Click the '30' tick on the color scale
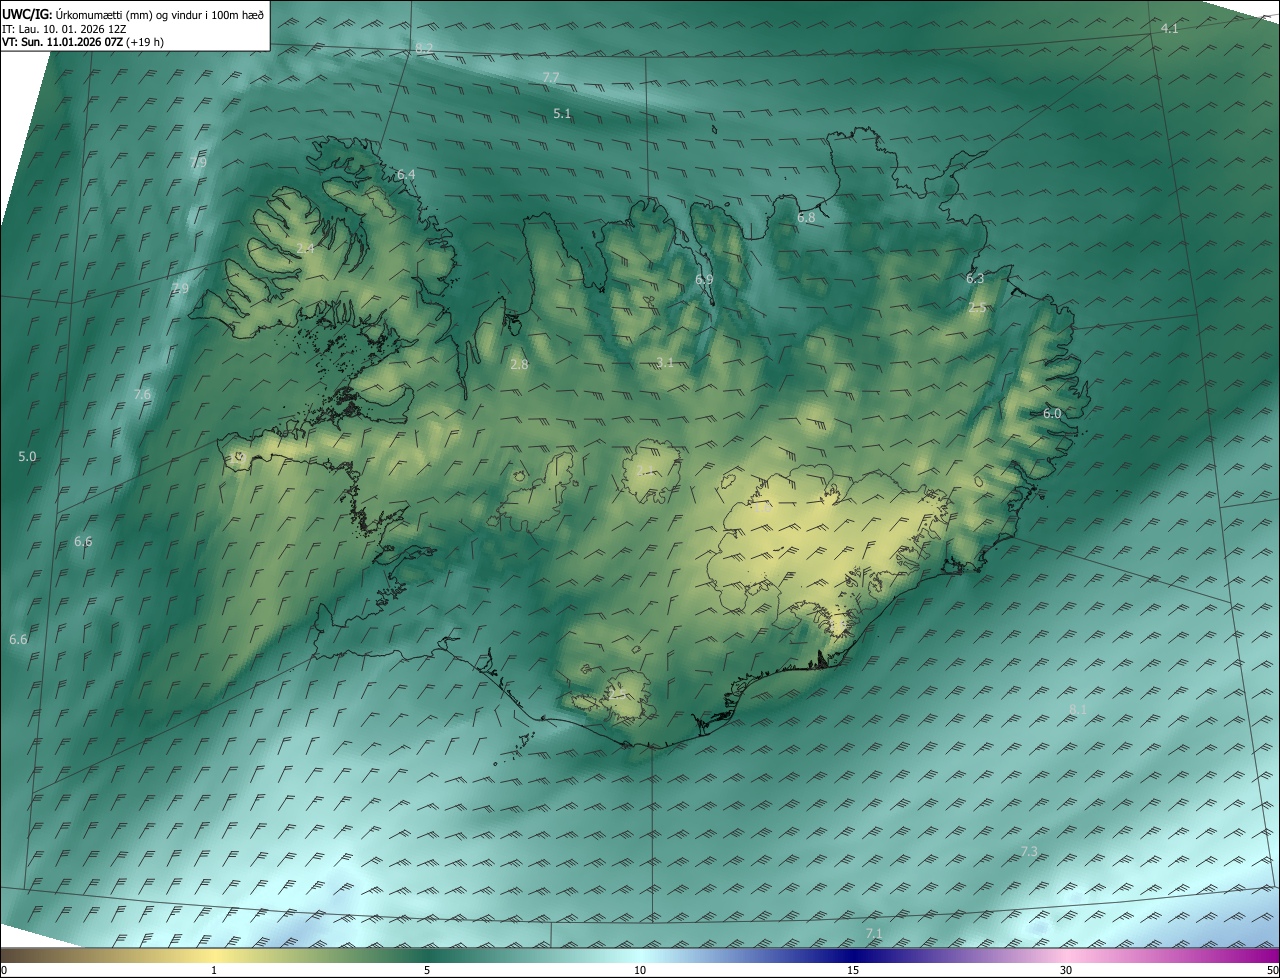Viewport: 1280px width, 978px height. (x=1066, y=970)
